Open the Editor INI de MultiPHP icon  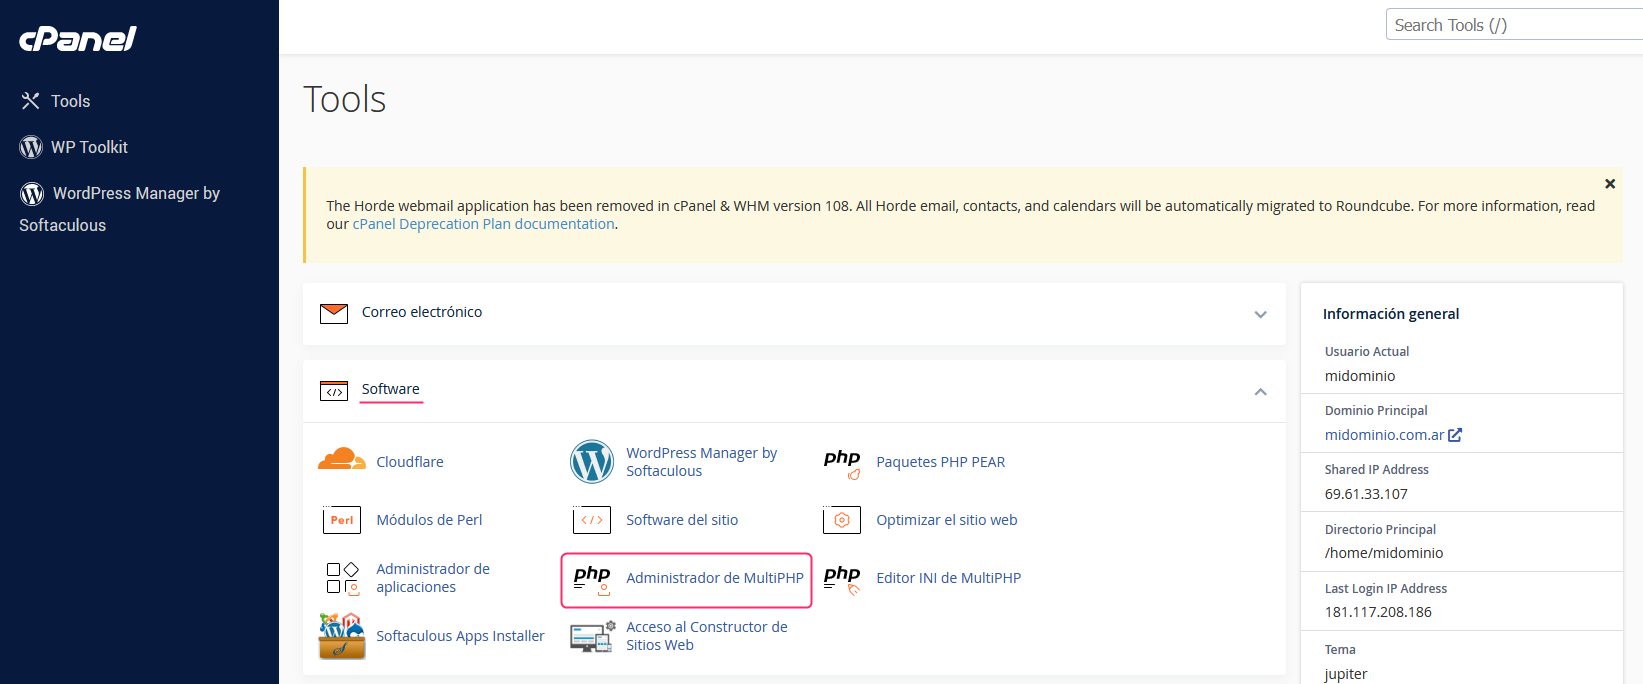841,579
